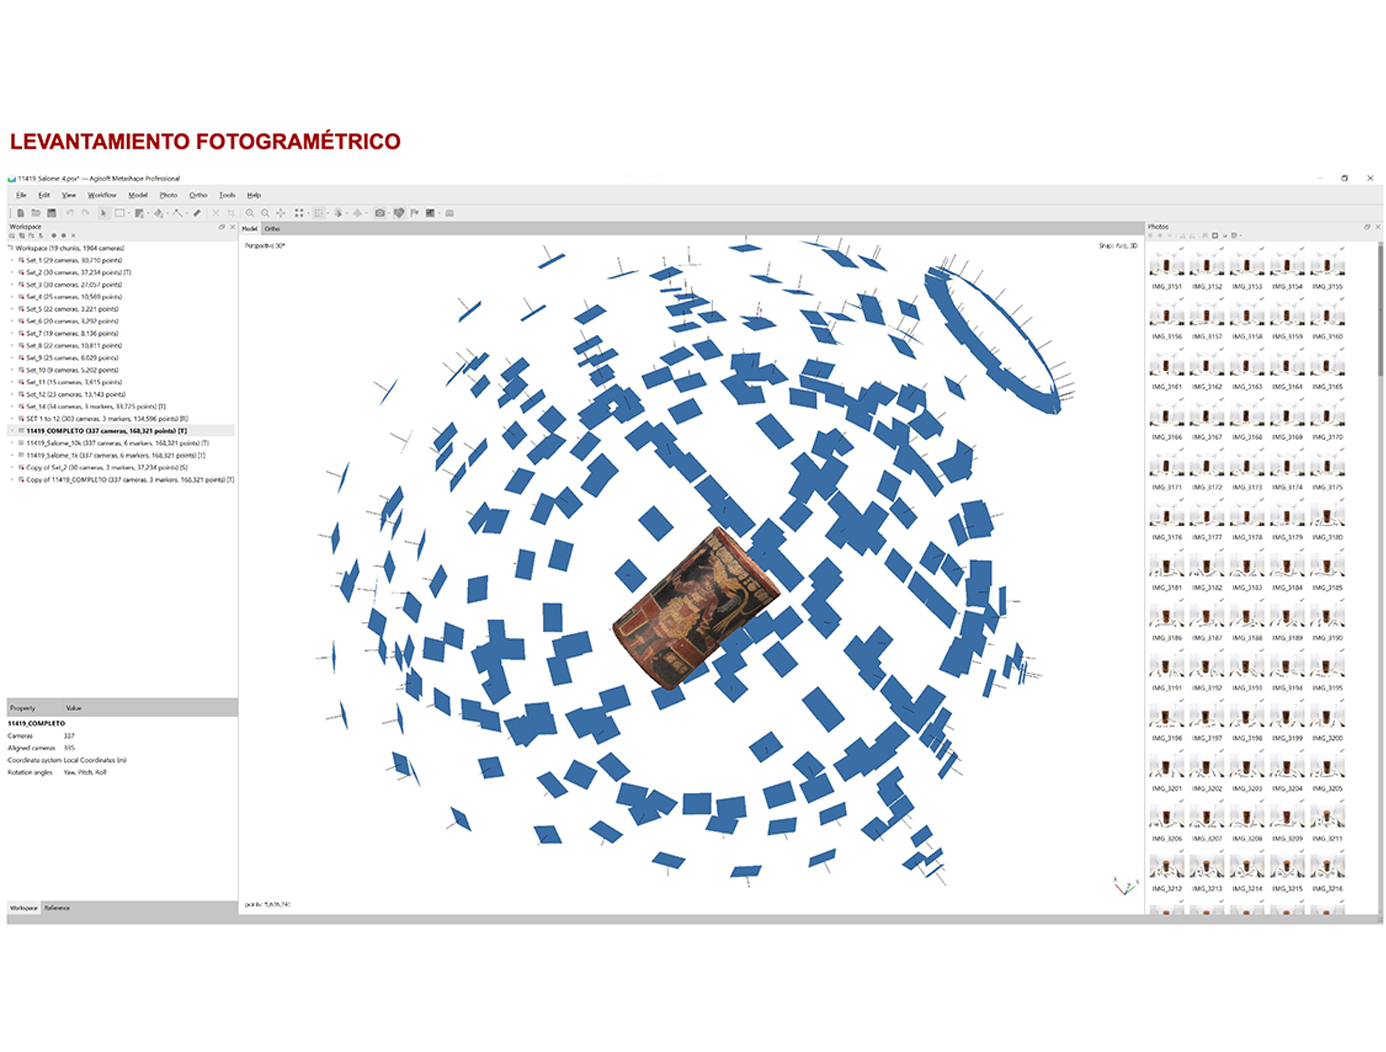Expand the 11419_COMPLETO chunk tree node
Image resolution: width=1386 pixels, height=1052 pixels.
pos(12,431)
